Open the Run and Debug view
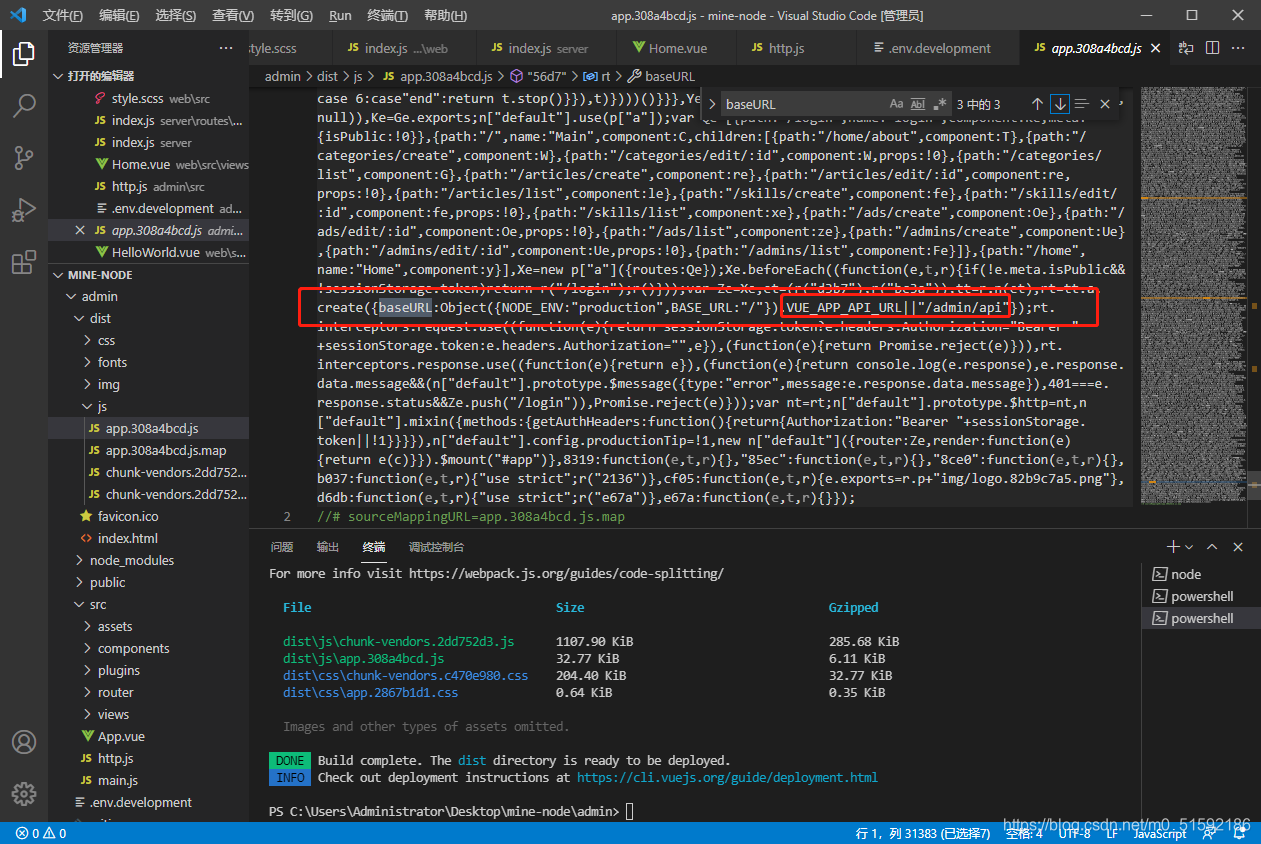The height and width of the screenshot is (844, 1261). (24, 211)
